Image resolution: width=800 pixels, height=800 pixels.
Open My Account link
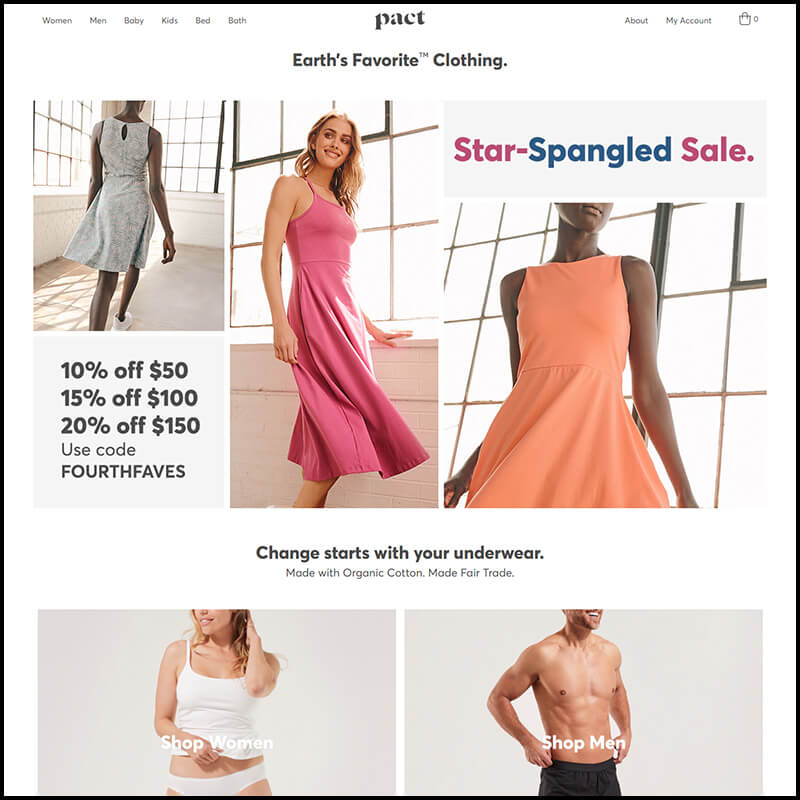click(688, 20)
